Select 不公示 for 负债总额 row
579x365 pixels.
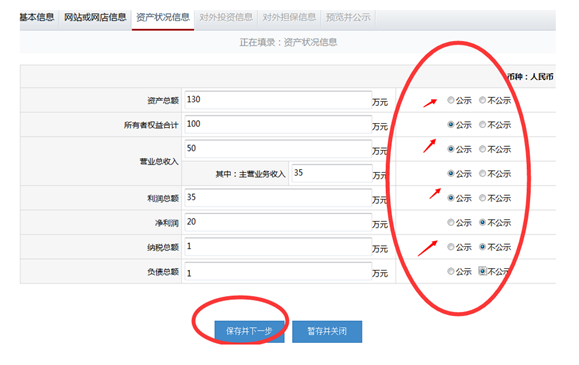(482, 271)
